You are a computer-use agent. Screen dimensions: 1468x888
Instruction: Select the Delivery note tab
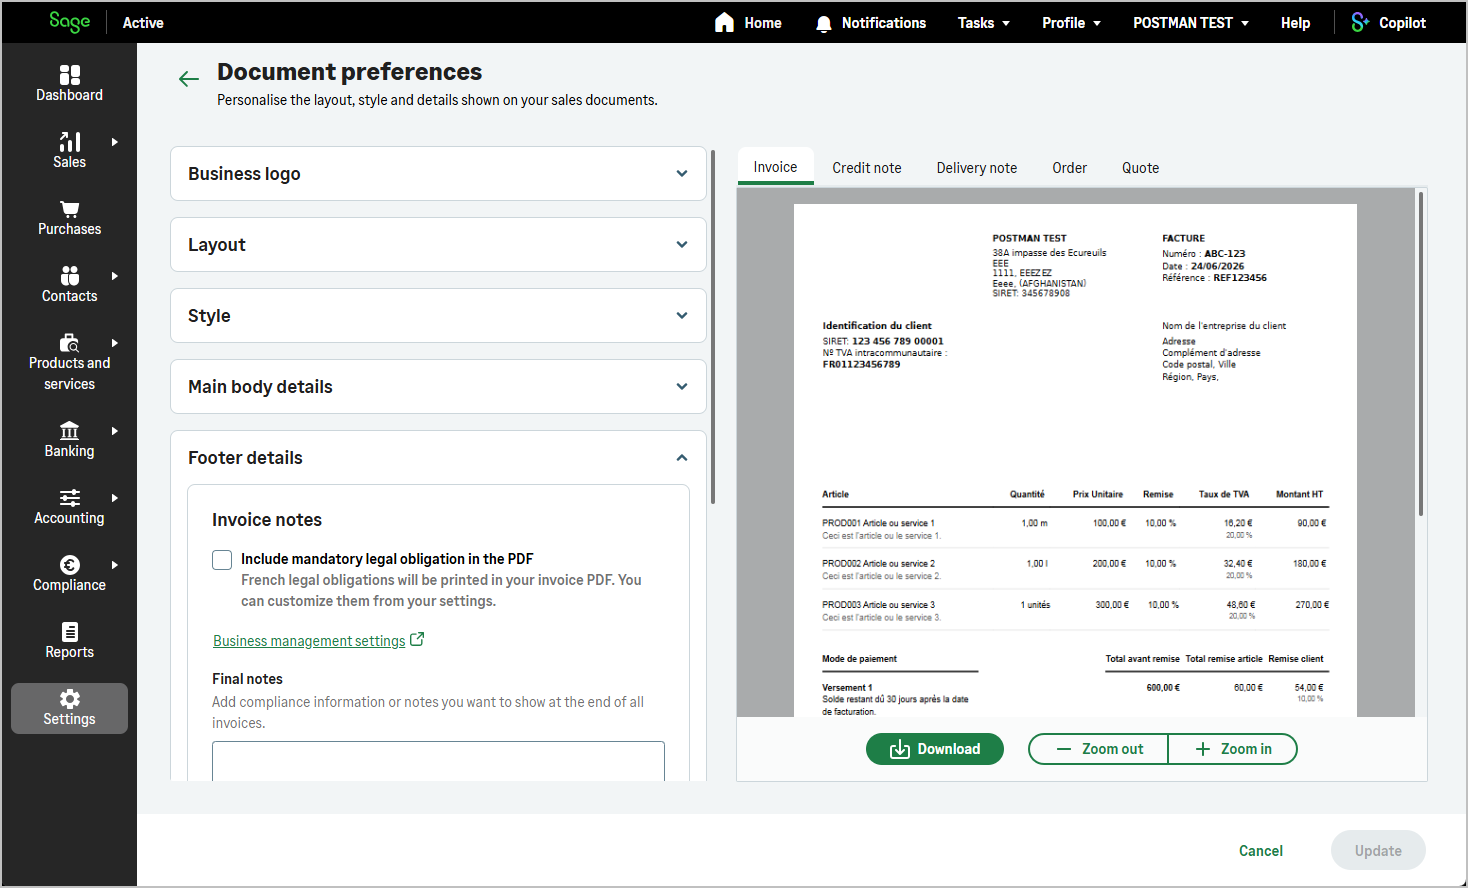click(976, 168)
